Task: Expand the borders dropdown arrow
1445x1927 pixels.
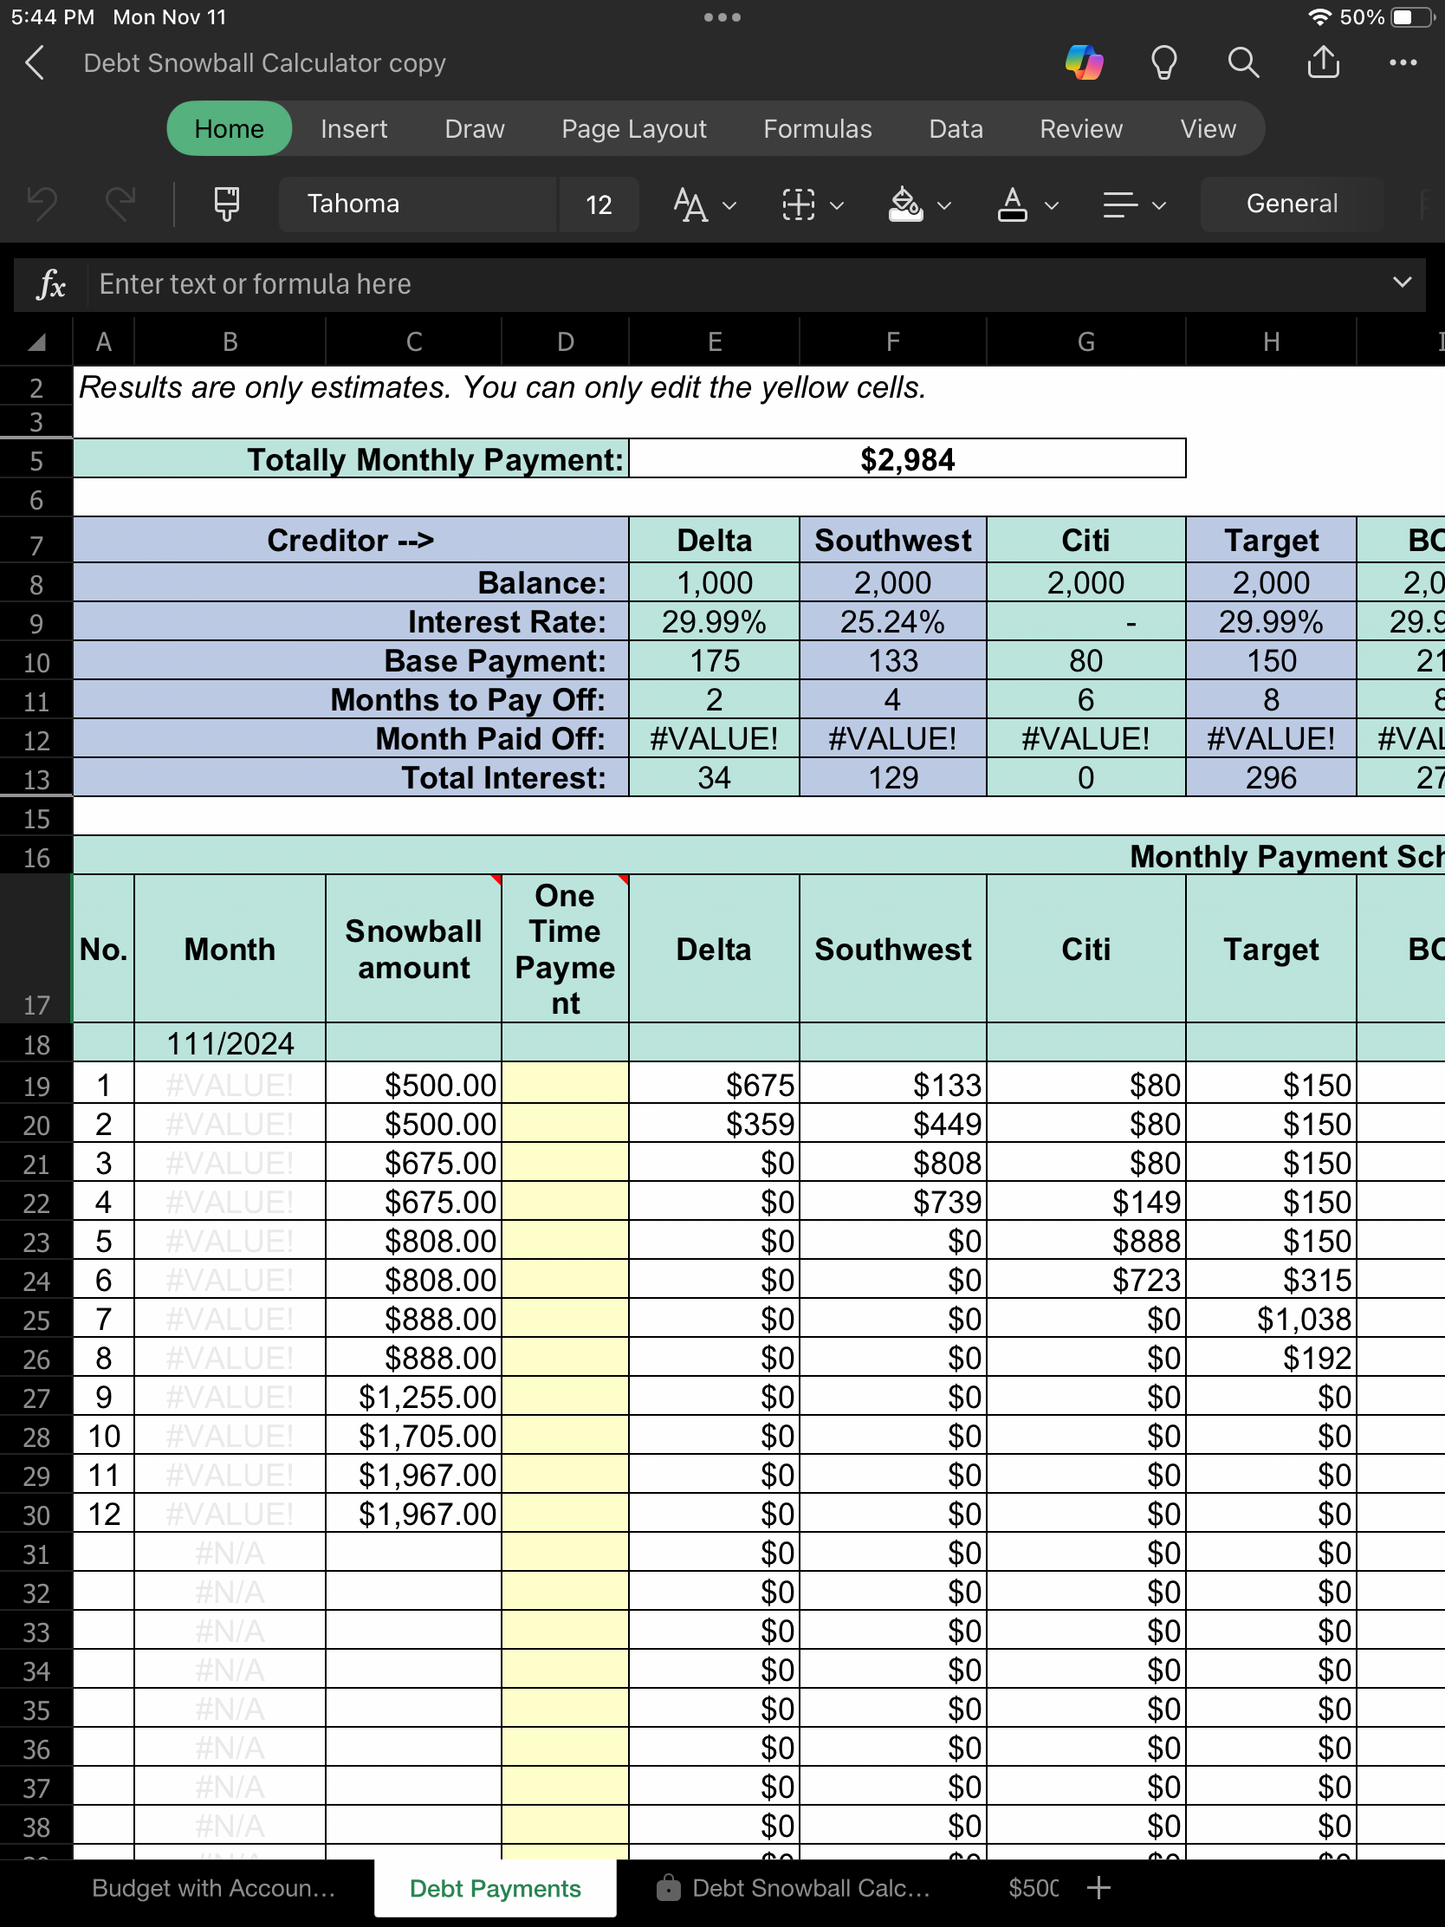Action: click(837, 206)
